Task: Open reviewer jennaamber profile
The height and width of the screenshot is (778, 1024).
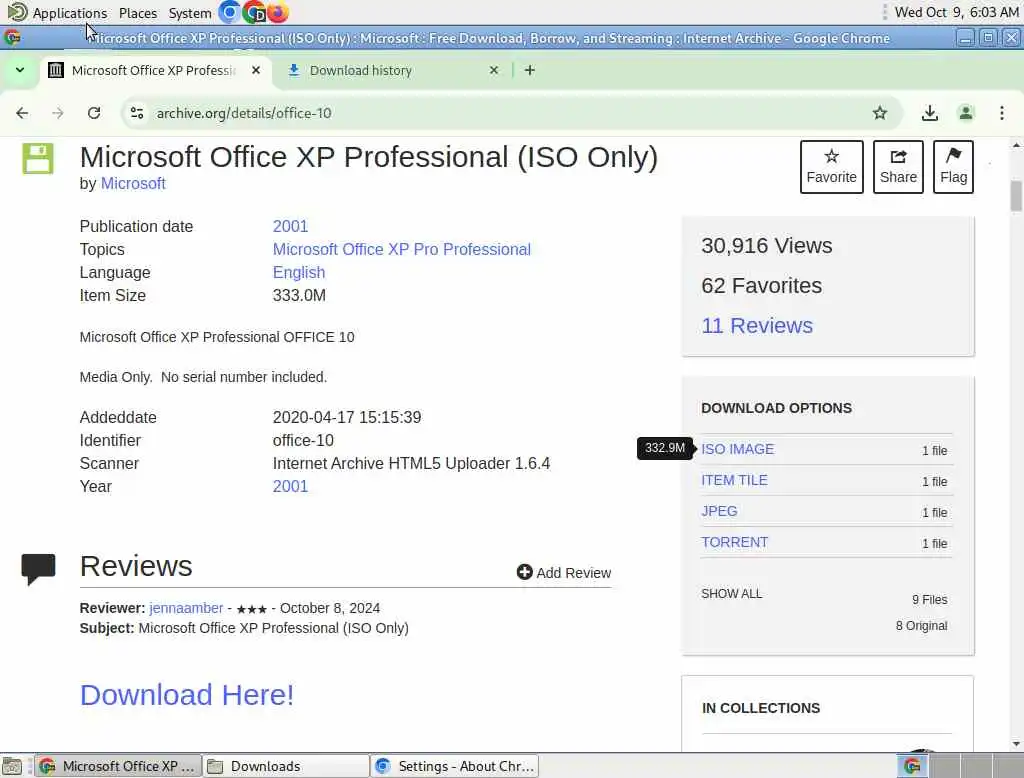Action: click(186, 608)
